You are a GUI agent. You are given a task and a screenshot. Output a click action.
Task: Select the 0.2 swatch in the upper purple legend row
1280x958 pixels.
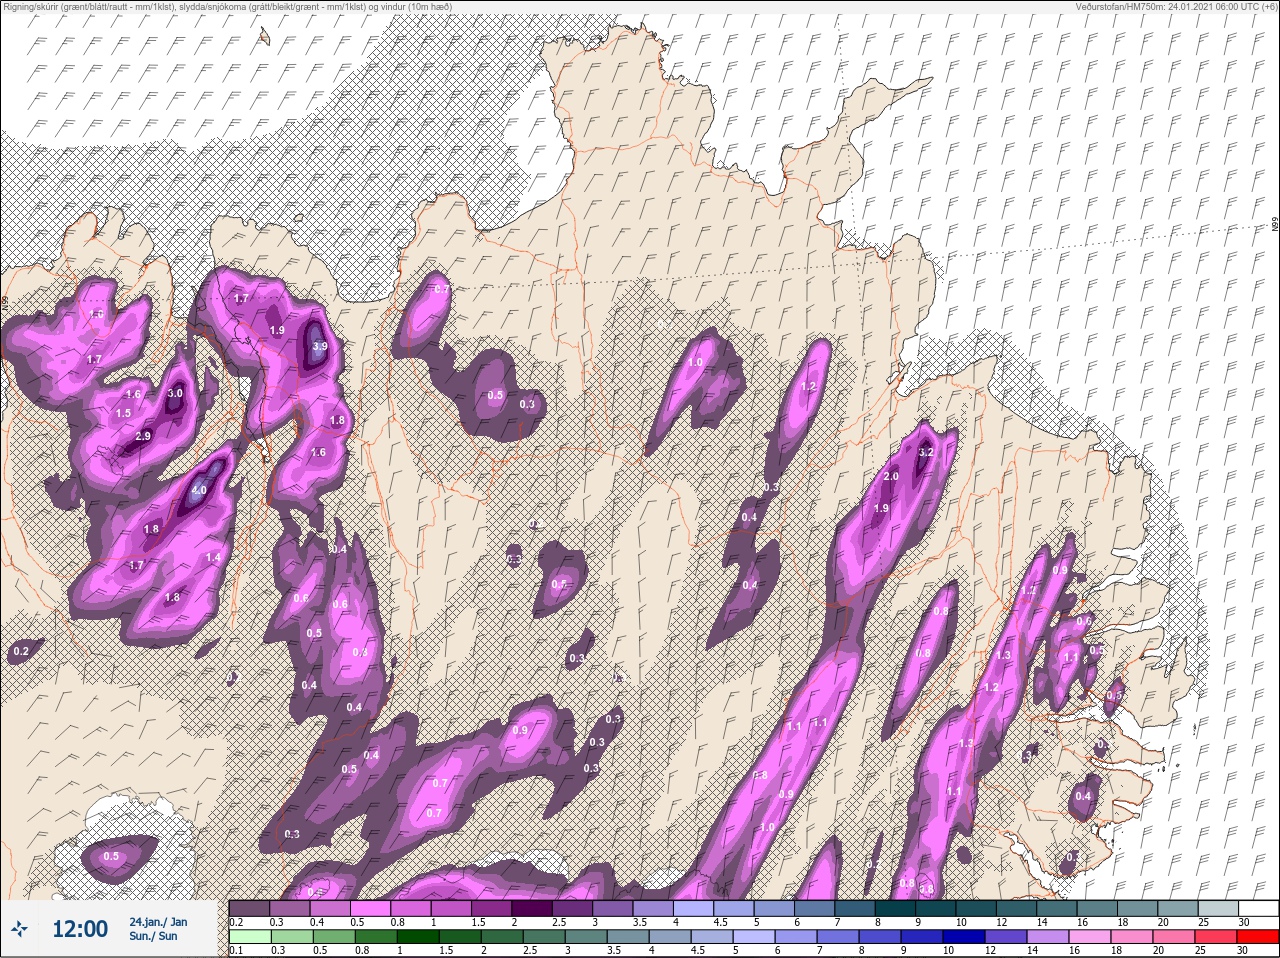249,908
